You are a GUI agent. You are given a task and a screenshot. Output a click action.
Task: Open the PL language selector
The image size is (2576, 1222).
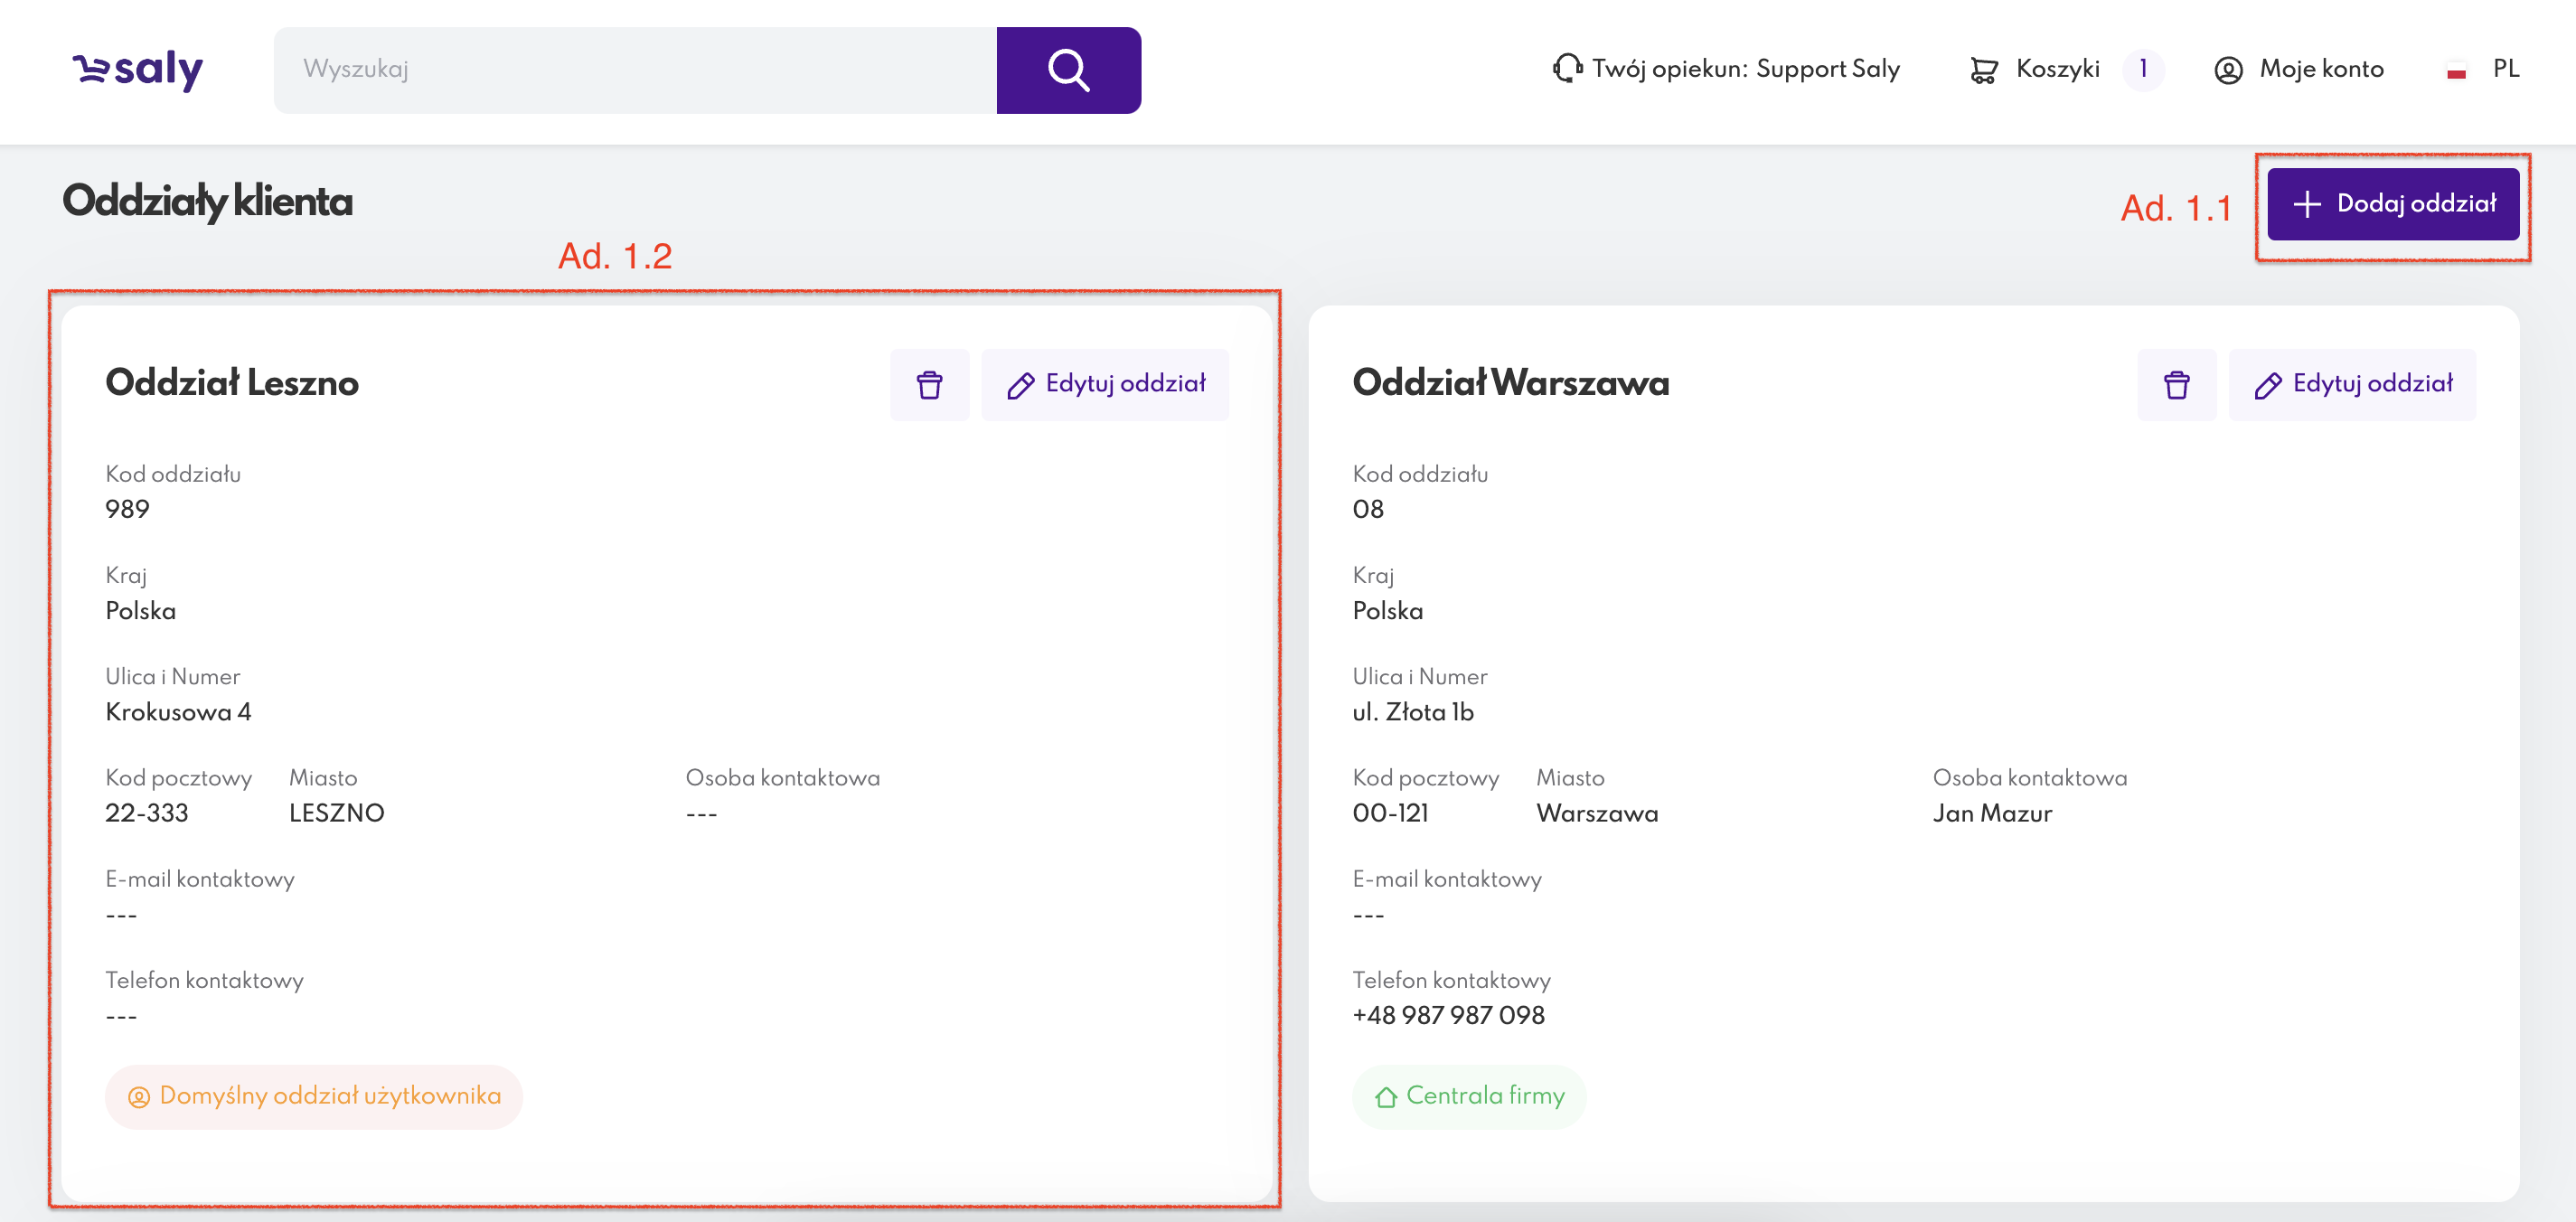click(x=2505, y=69)
